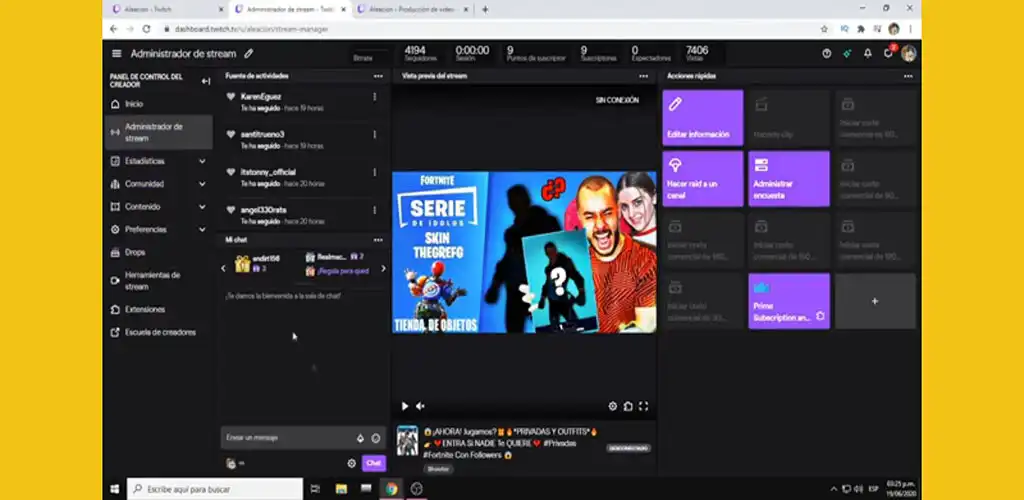Viewport: 1024px width, 500px height.
Task: Open the options dots for santitrueno3
Action: pos(375,134)
